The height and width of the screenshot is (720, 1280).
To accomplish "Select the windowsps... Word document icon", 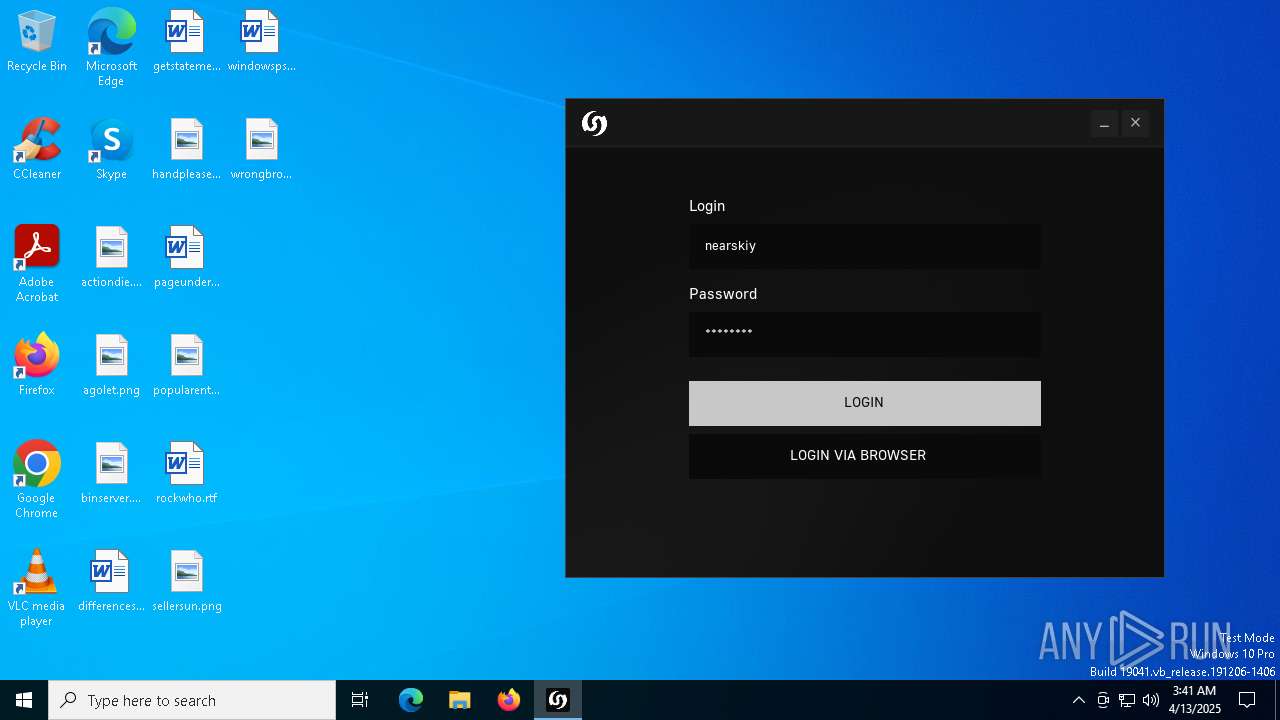I will point(261,42).
